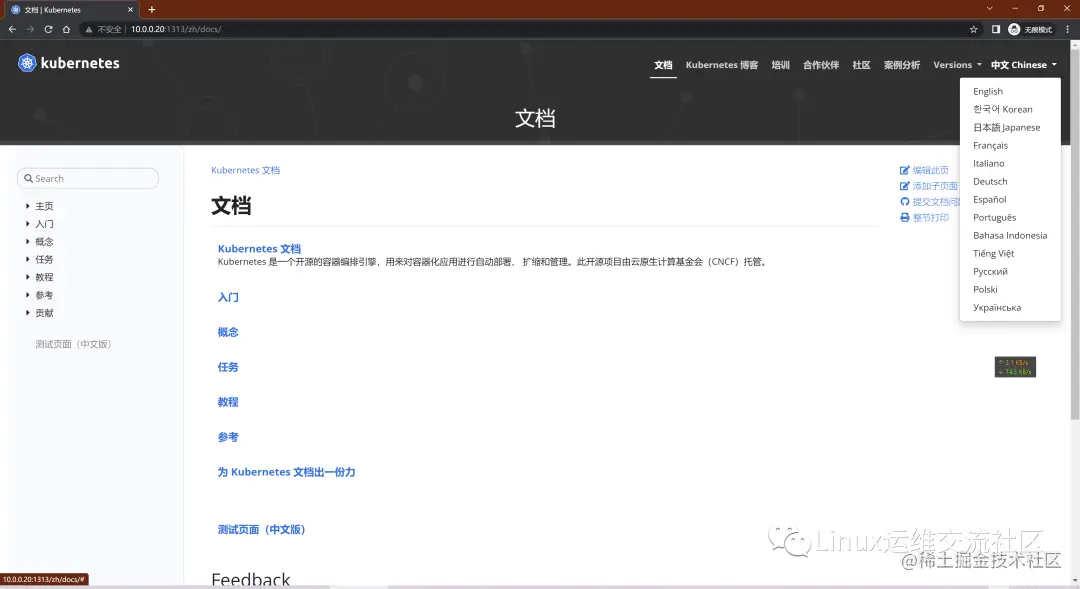Expand the 概念 section in the sidebar
The image size is (1080, 589).
[30, 241]
